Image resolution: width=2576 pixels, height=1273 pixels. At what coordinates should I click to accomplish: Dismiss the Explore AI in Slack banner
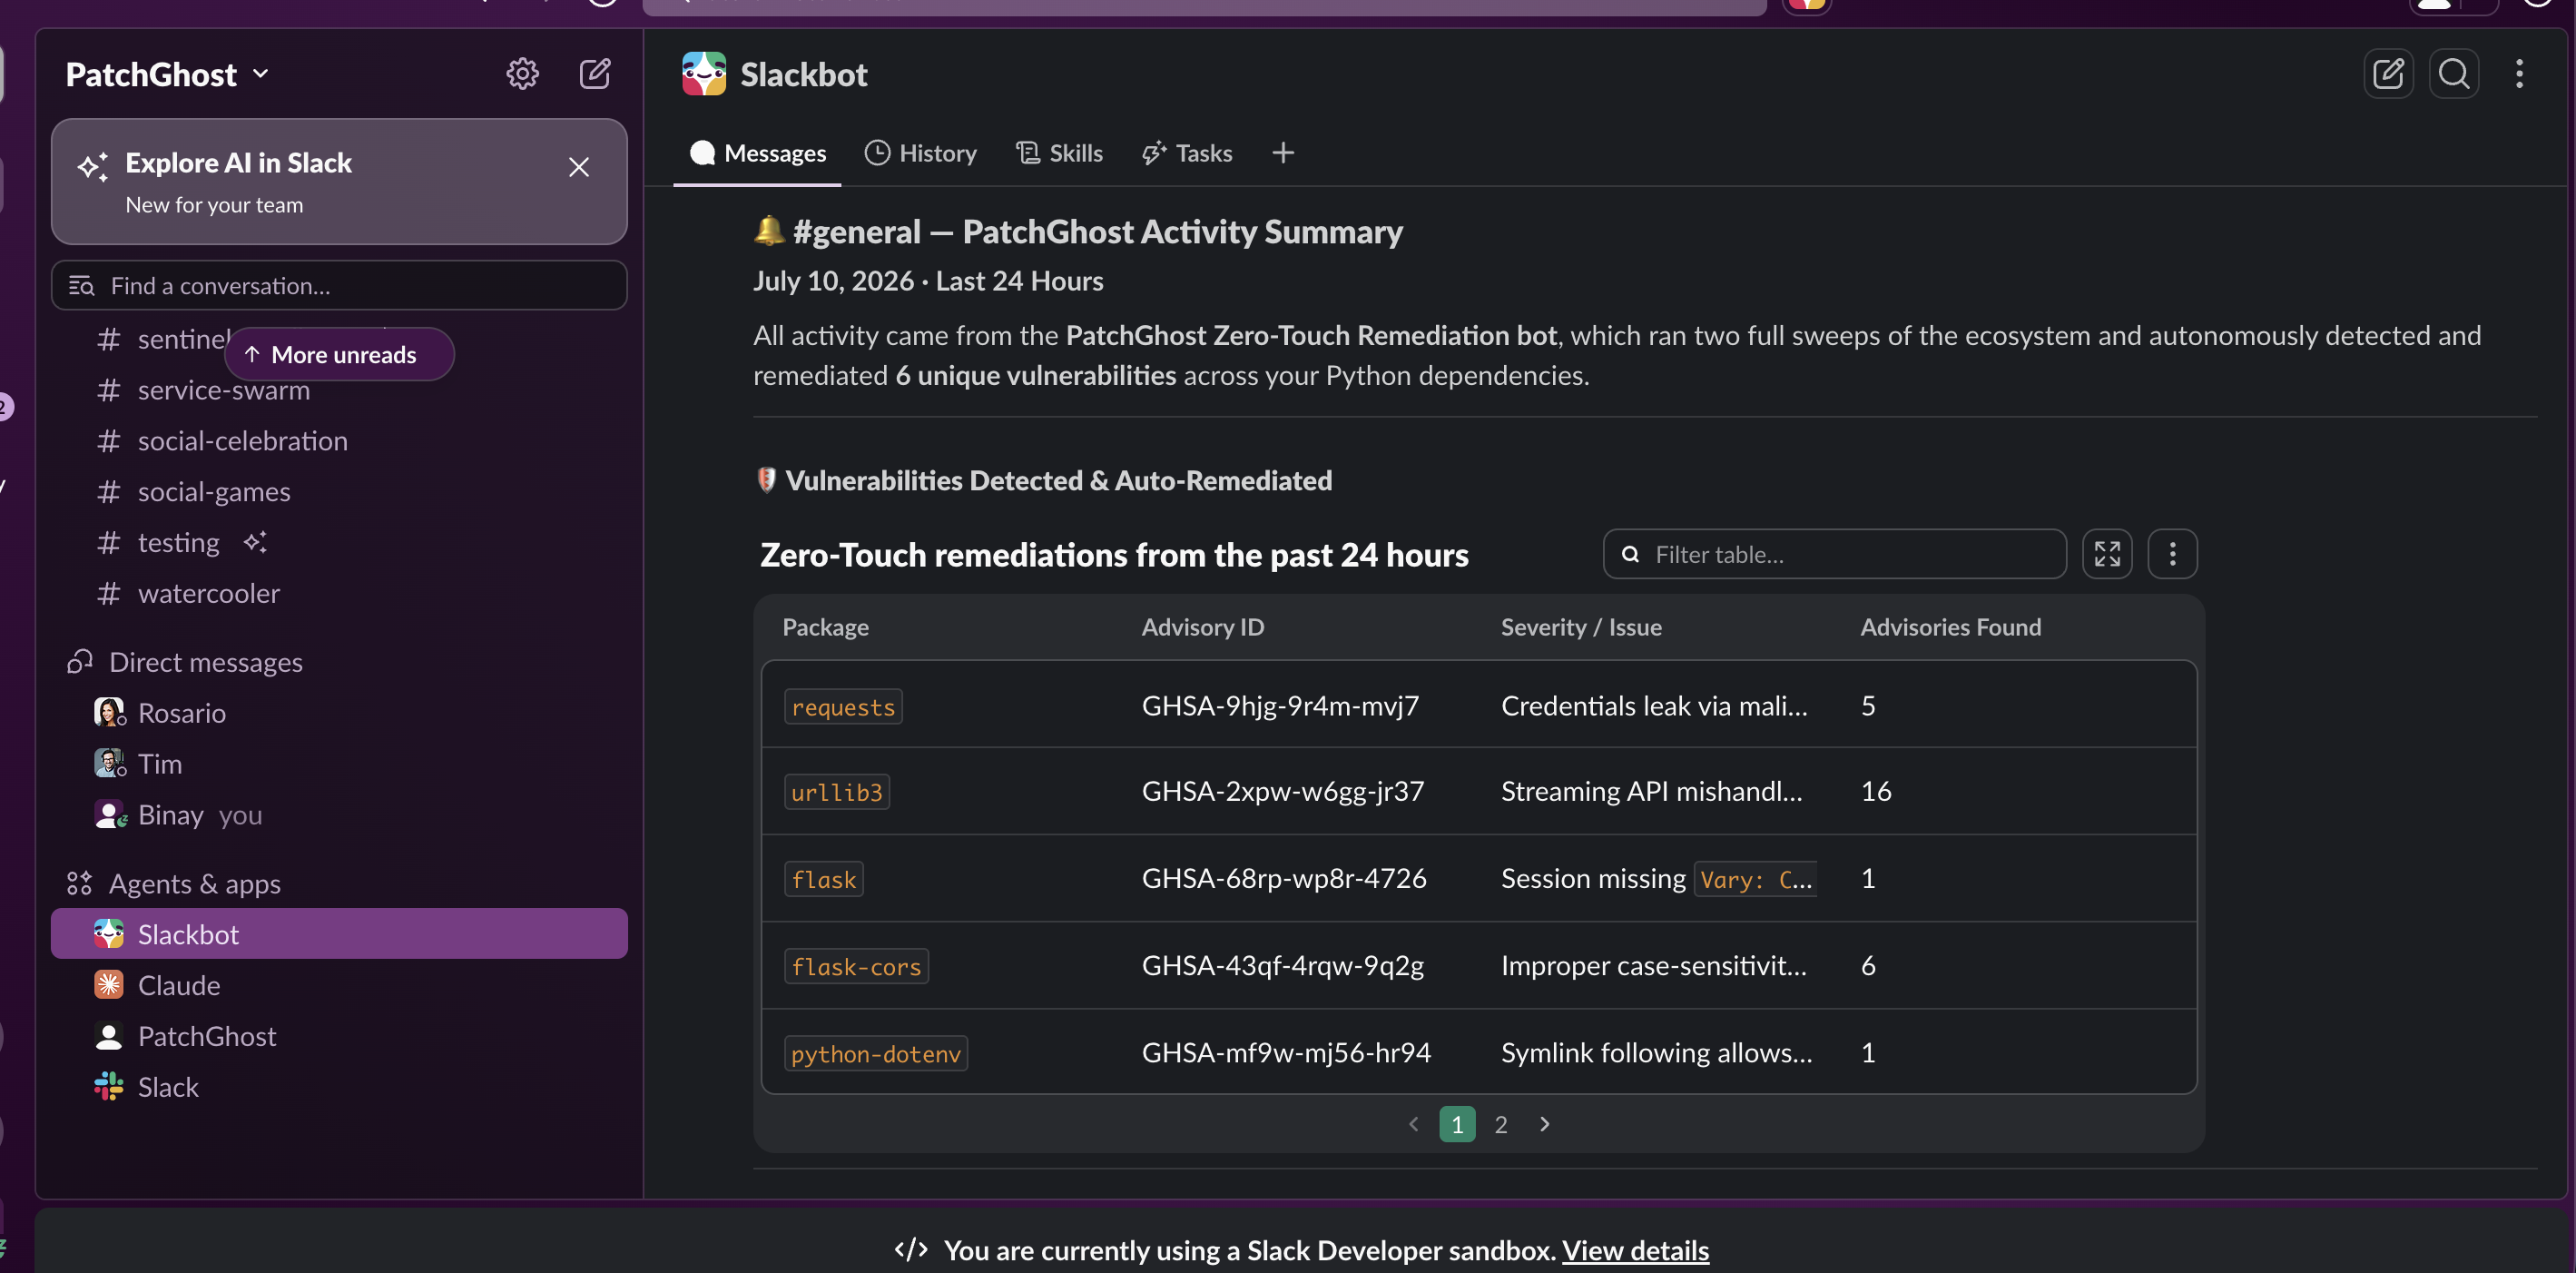pyautogui.click(x=578, y=167)
